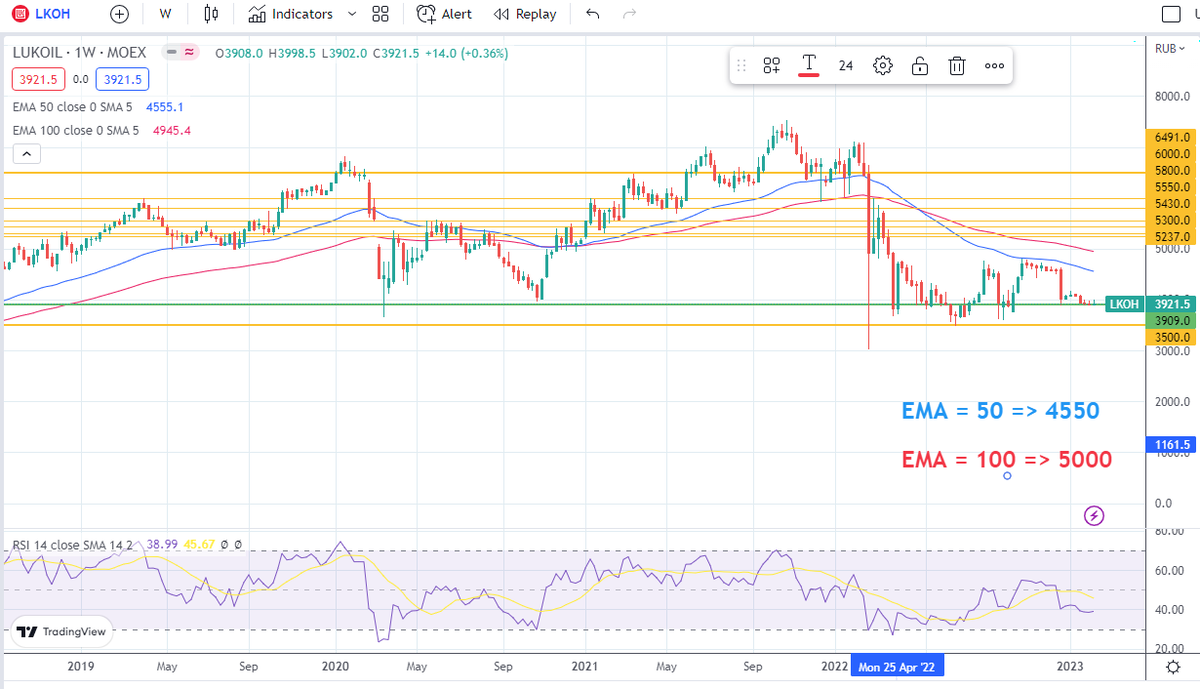Click the Mon 25 Apr '22 timeline marker
The height and width of the screenshot is (689, 1200).
pos(897,665)
